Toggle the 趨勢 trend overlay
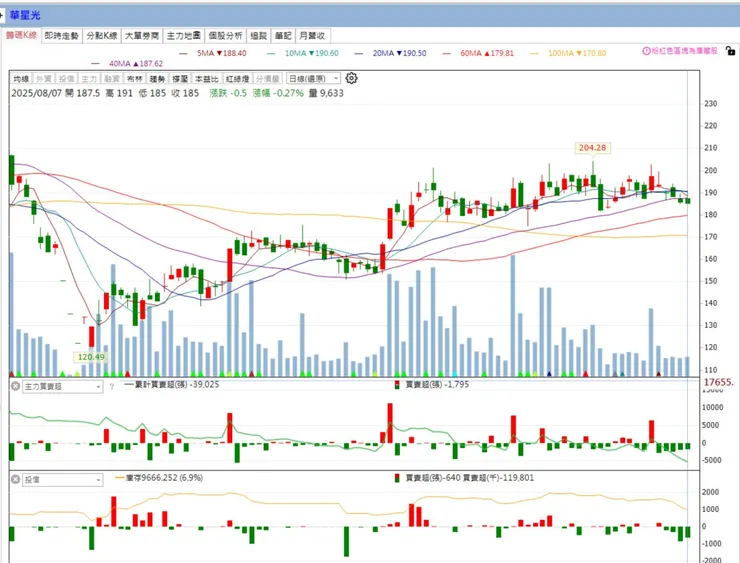 (x=157, y=78)
